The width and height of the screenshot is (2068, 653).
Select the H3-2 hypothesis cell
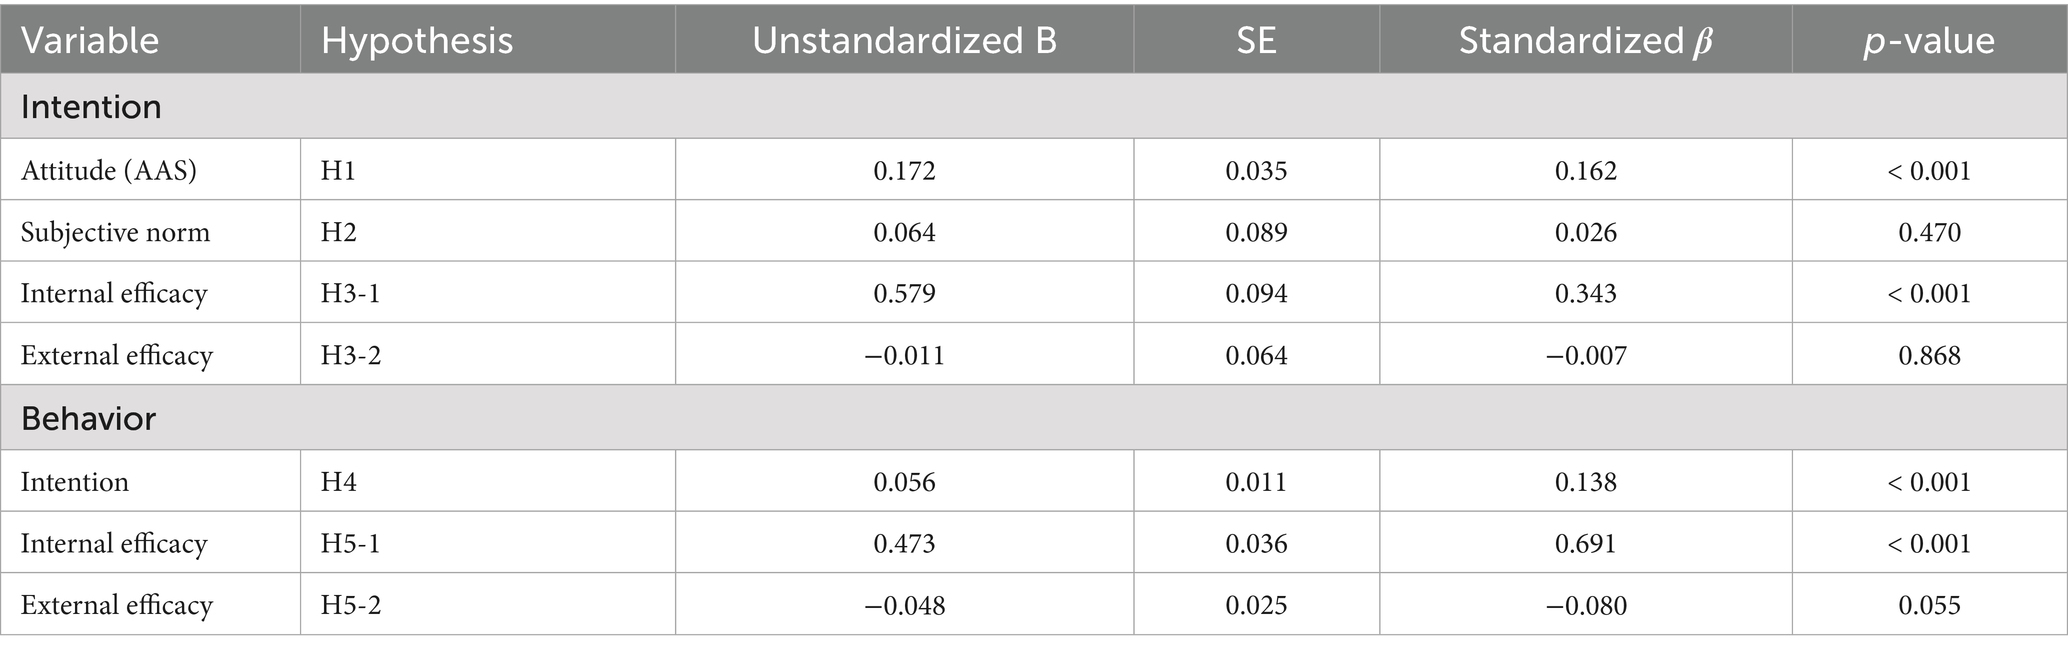coord(350,356)
